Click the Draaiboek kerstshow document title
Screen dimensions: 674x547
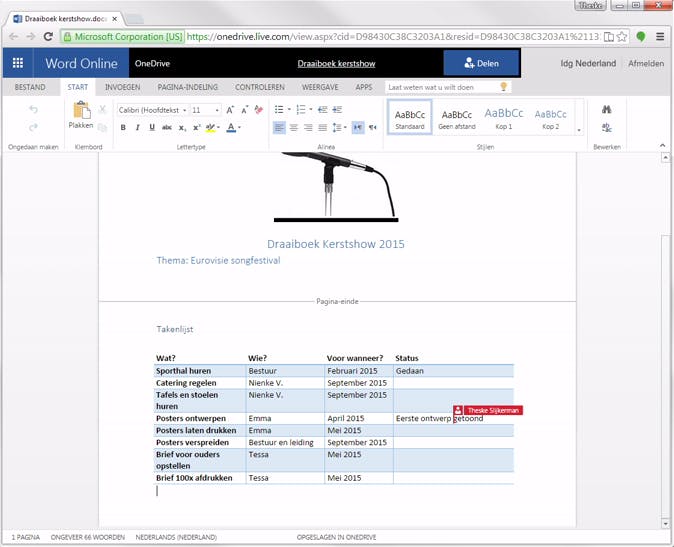pos(336,64)
